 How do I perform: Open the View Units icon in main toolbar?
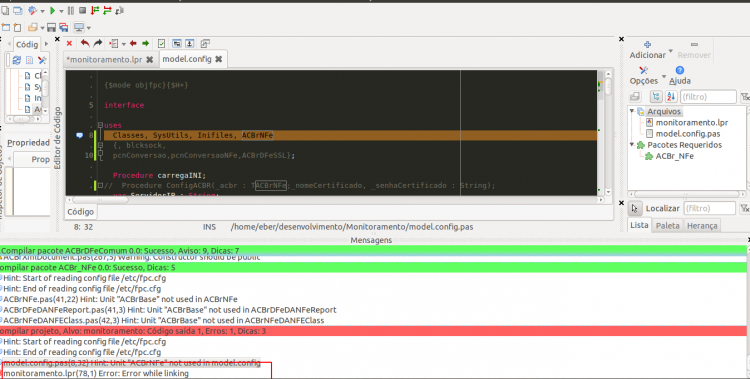click(5, 10)
